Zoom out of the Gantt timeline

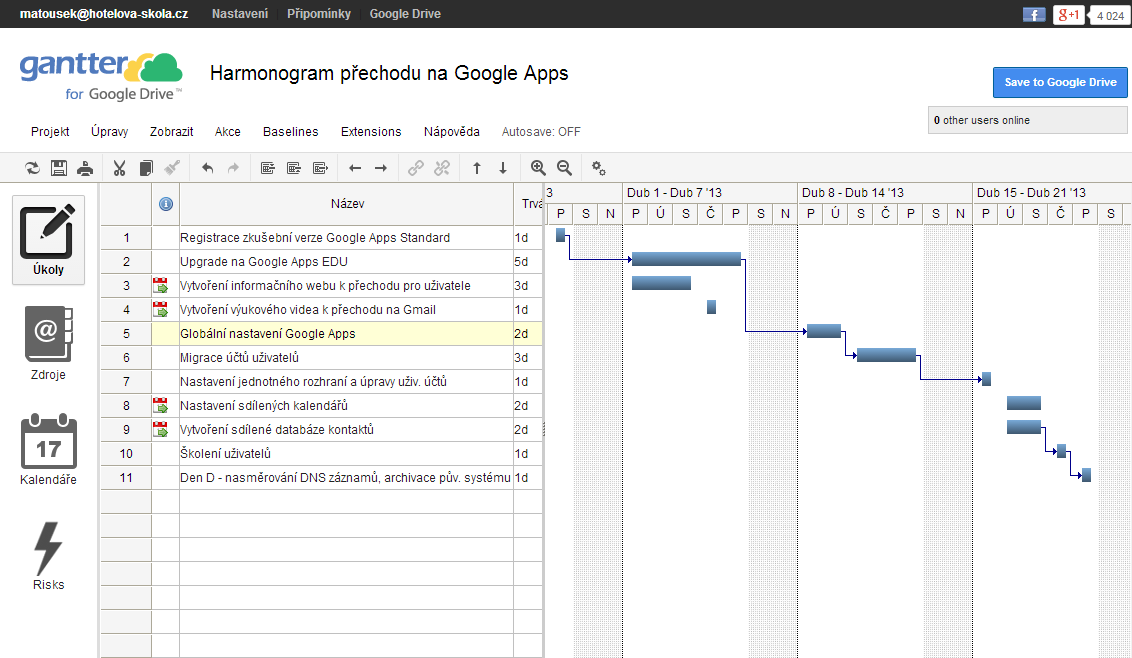(565, 168)
